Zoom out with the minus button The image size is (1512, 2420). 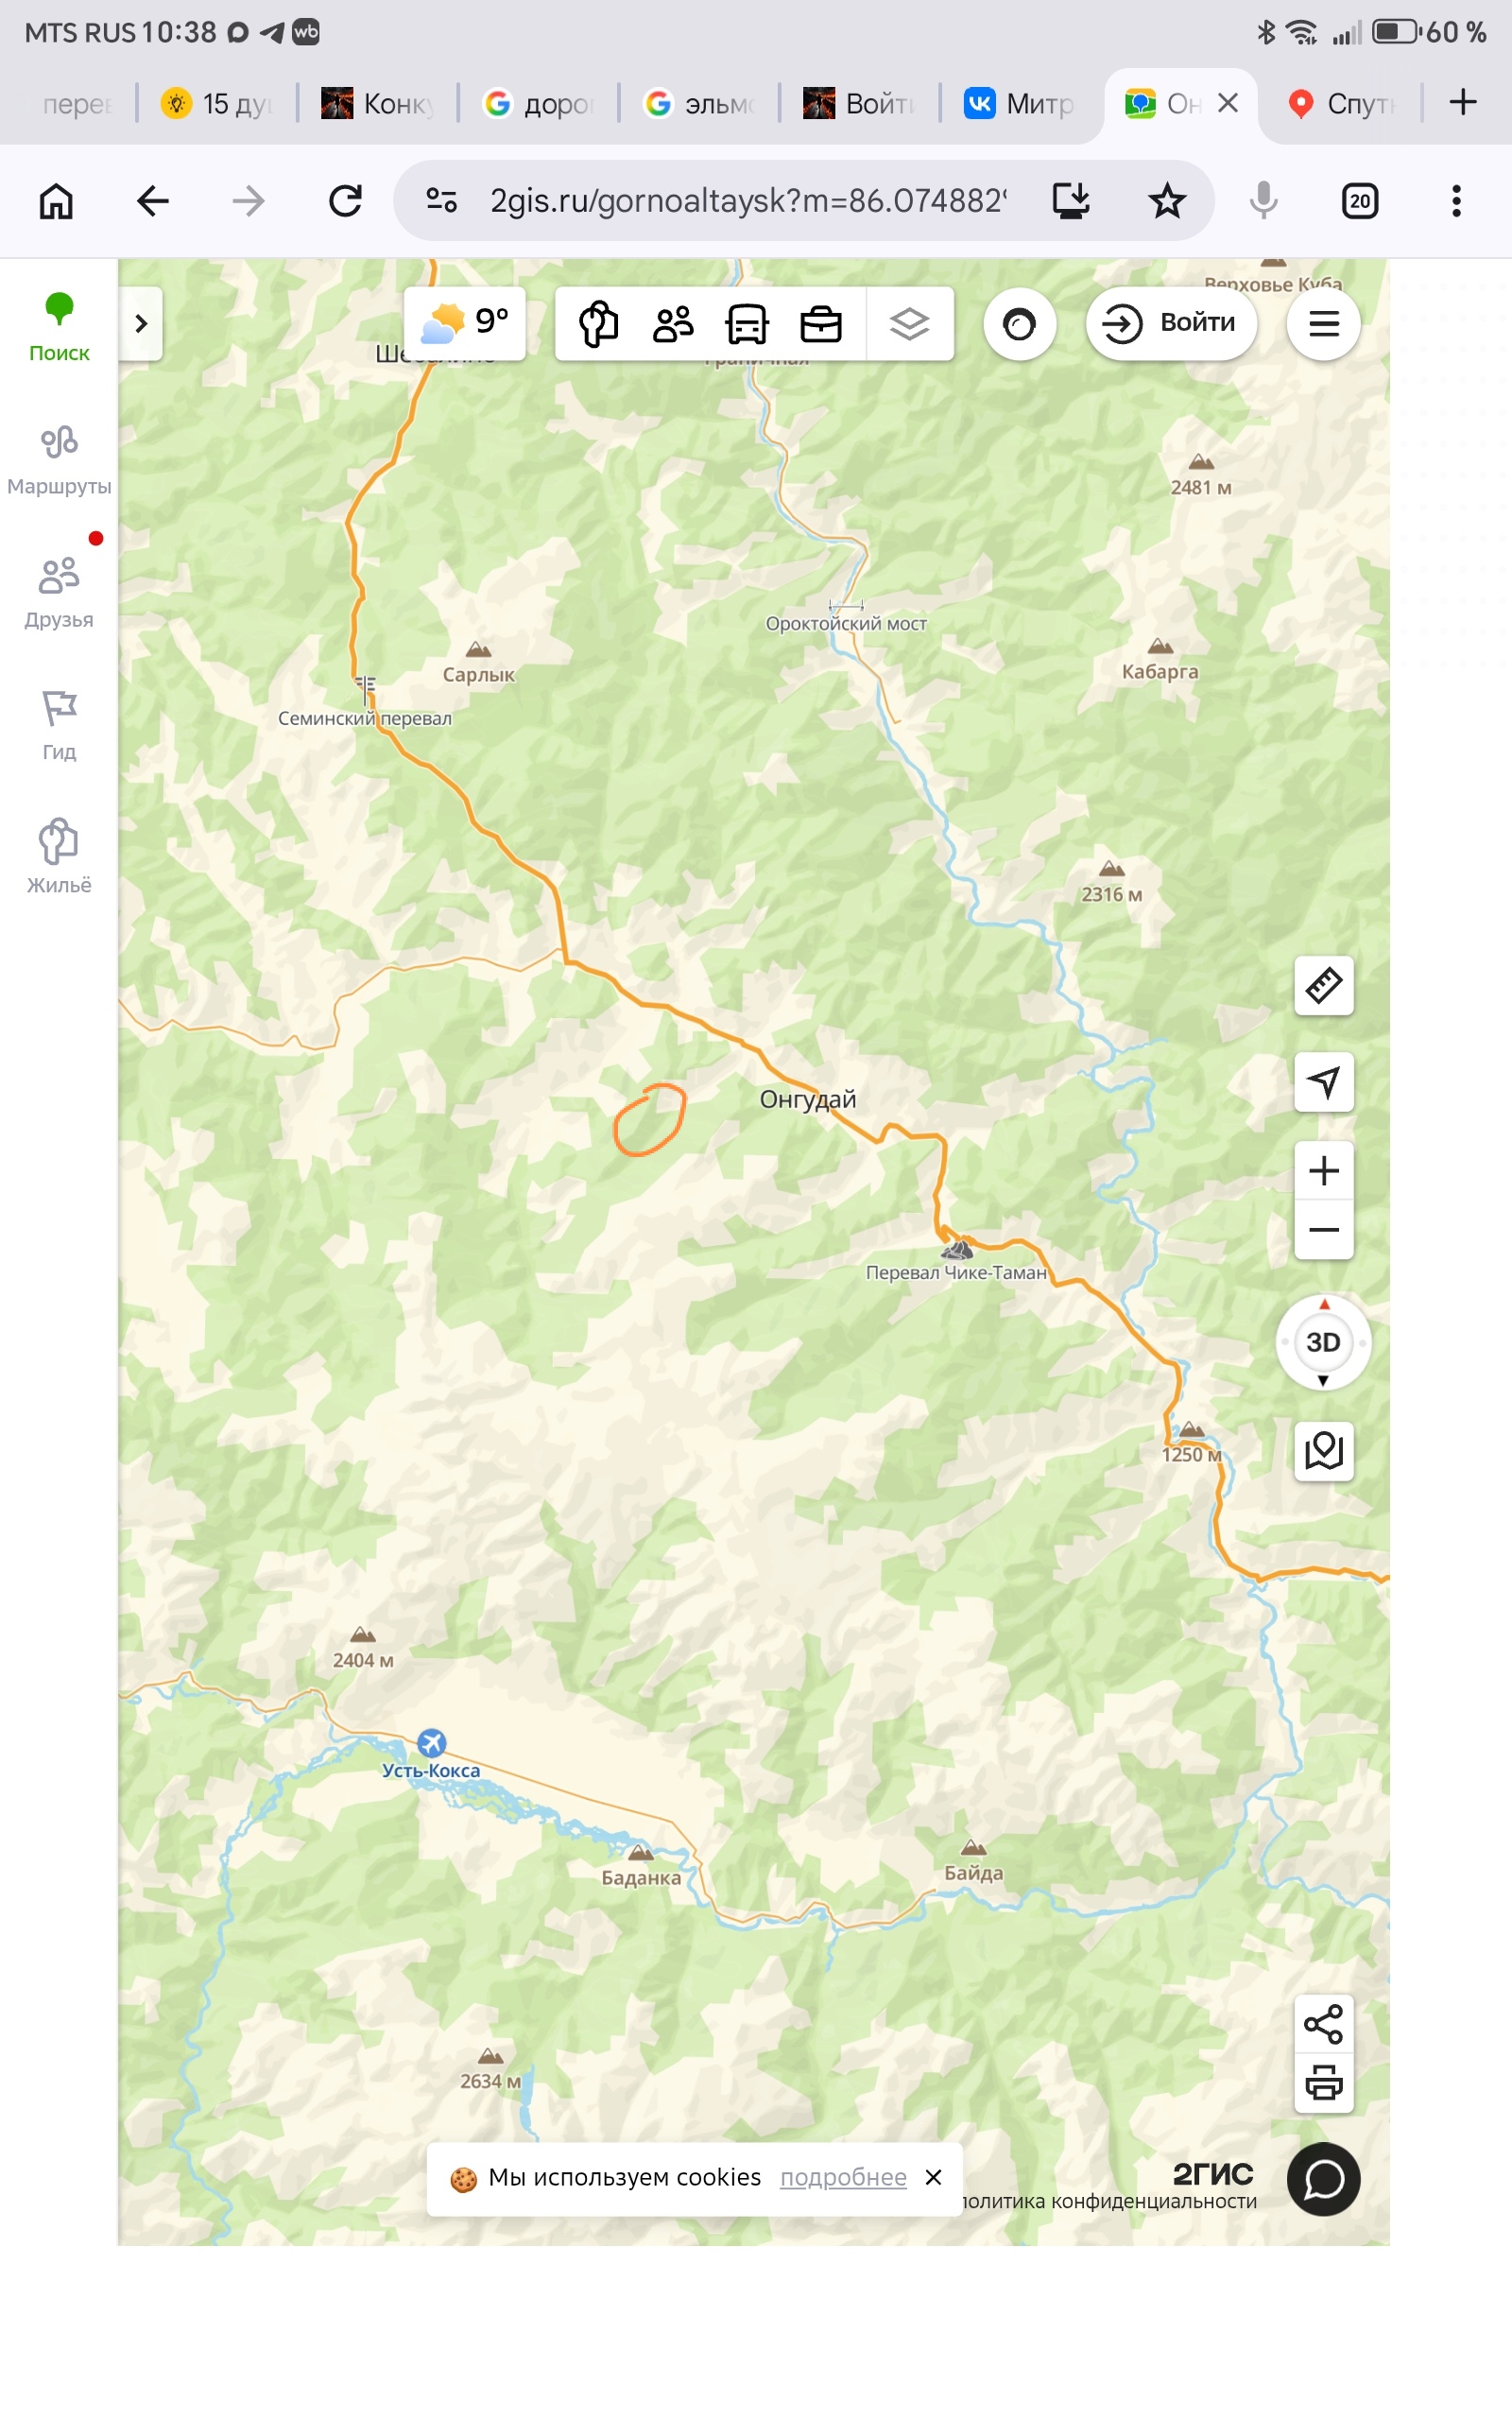(1323, 1230)
